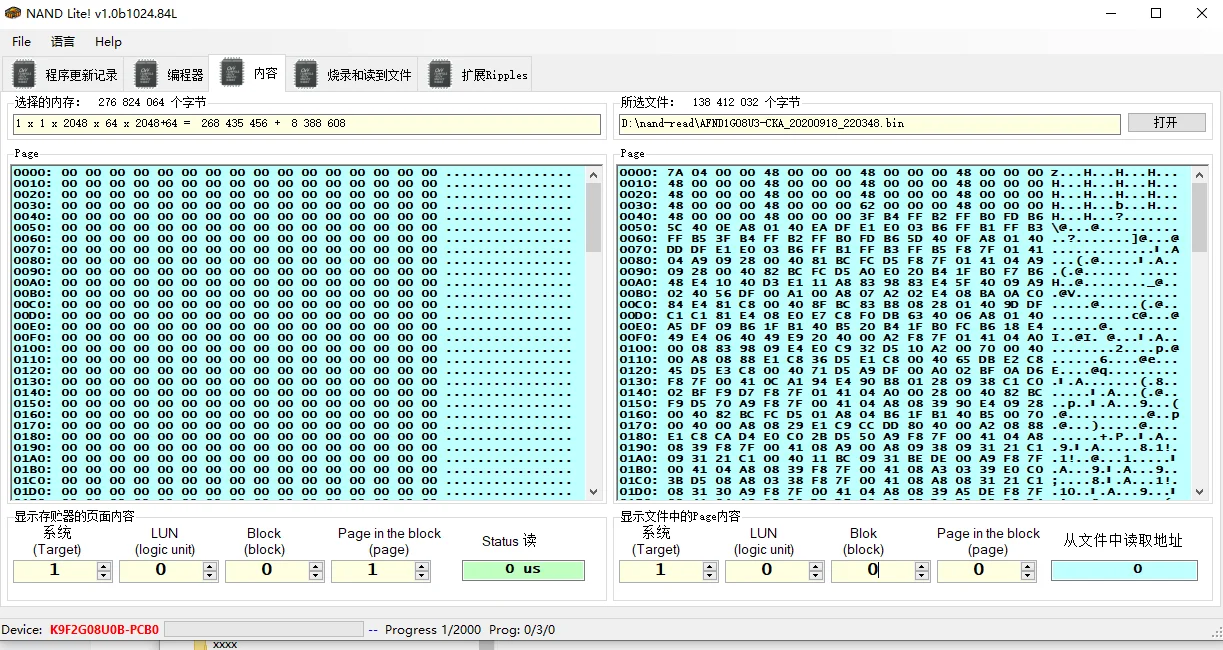Screen dimensions: 1223x650
Task: Click the selected file path field
Action: click(x=868, y=124)
